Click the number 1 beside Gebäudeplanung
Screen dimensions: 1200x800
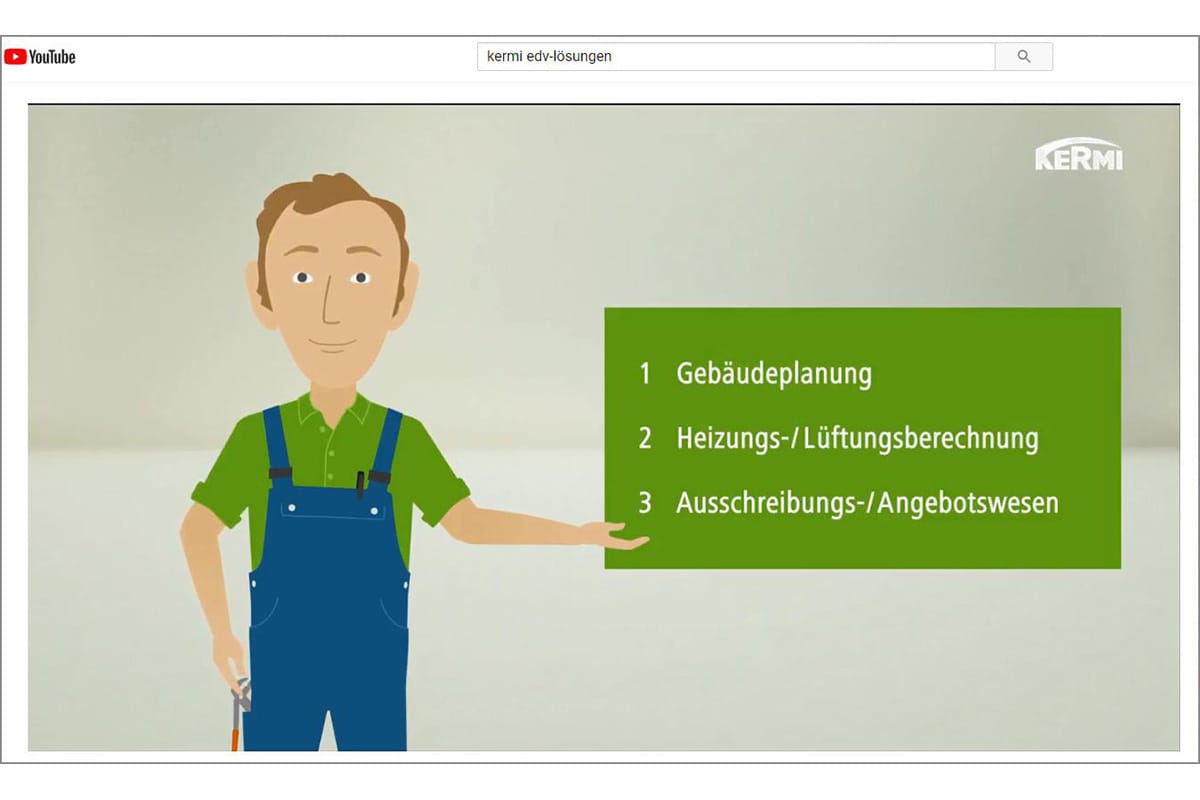pyautogui.click(x=645, y=374)
